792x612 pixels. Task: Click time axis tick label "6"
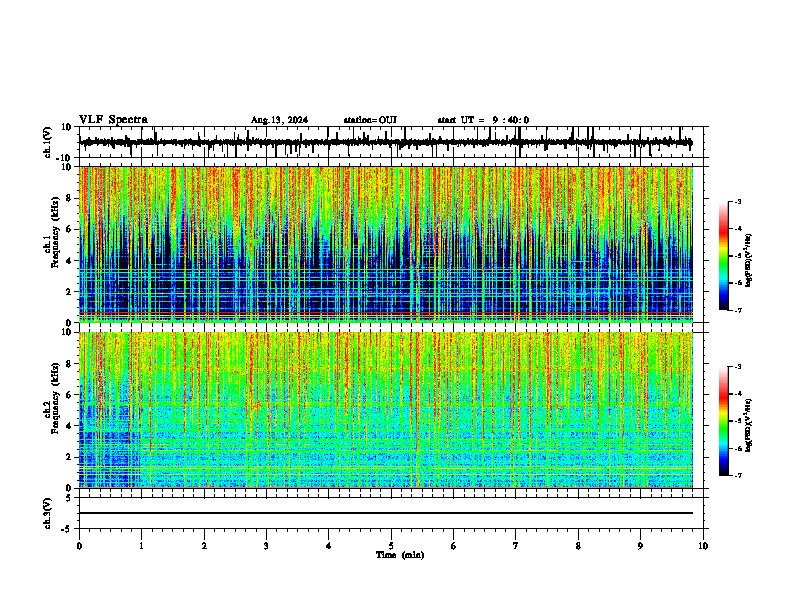(x=454, y=546)
